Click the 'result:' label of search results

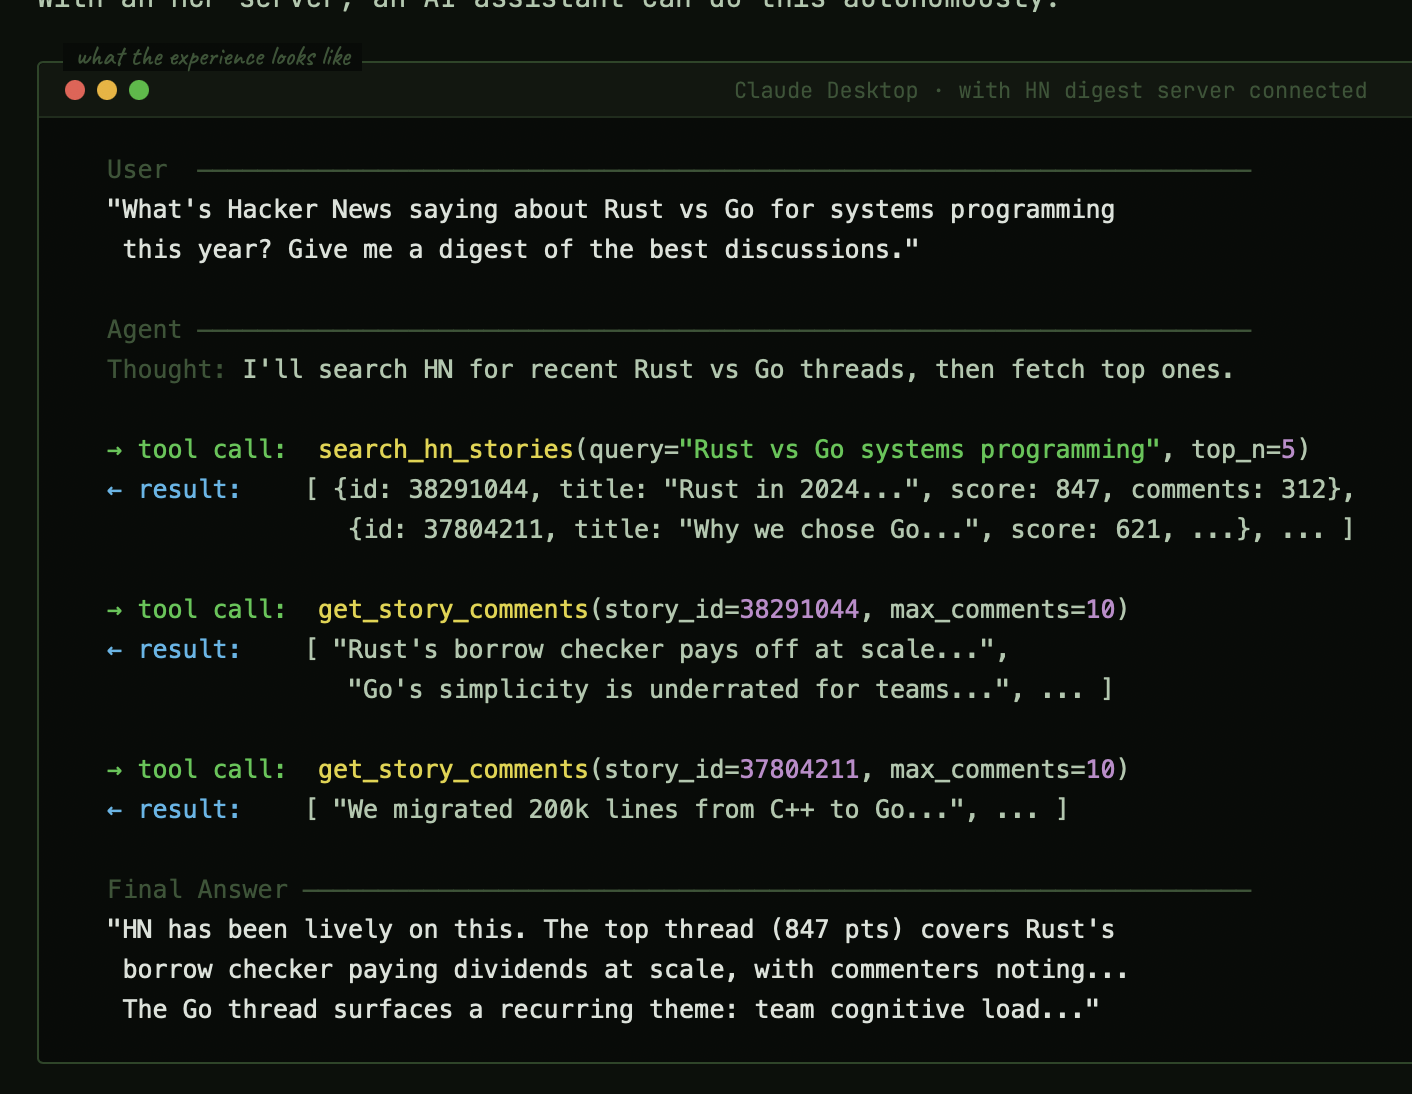click(x=174, y=490)
